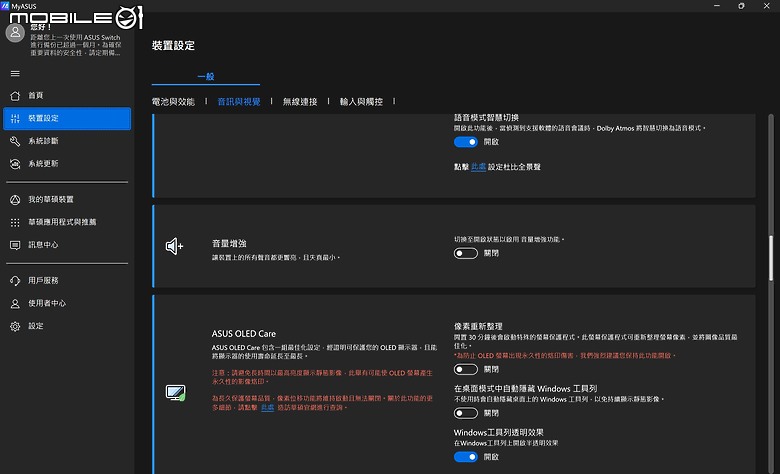Screen dimensions: 780x474
Task: Click the 我的華碩裝置 icon
Action: tap(15, 199)
